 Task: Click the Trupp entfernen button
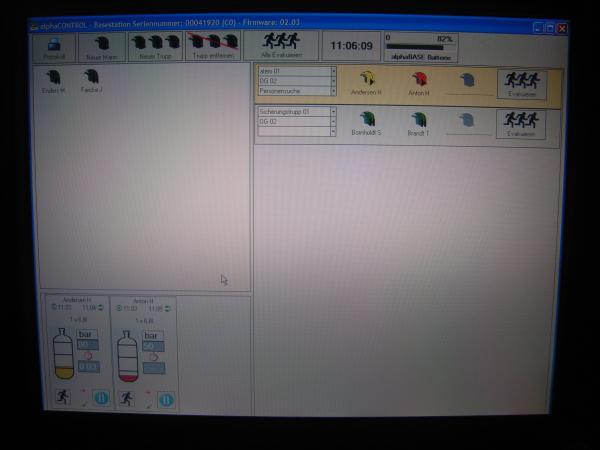(x=215, y=46)
